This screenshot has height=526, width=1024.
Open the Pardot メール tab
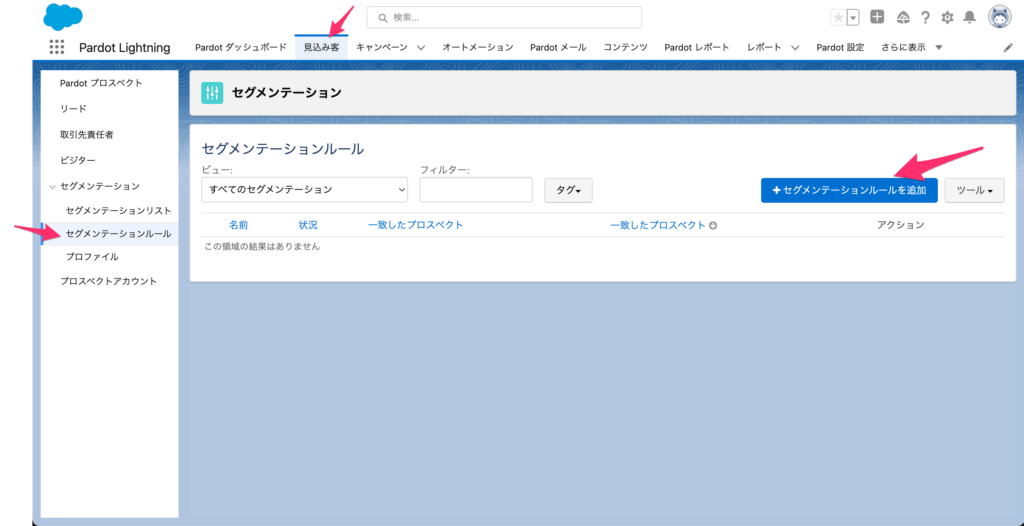558,48
